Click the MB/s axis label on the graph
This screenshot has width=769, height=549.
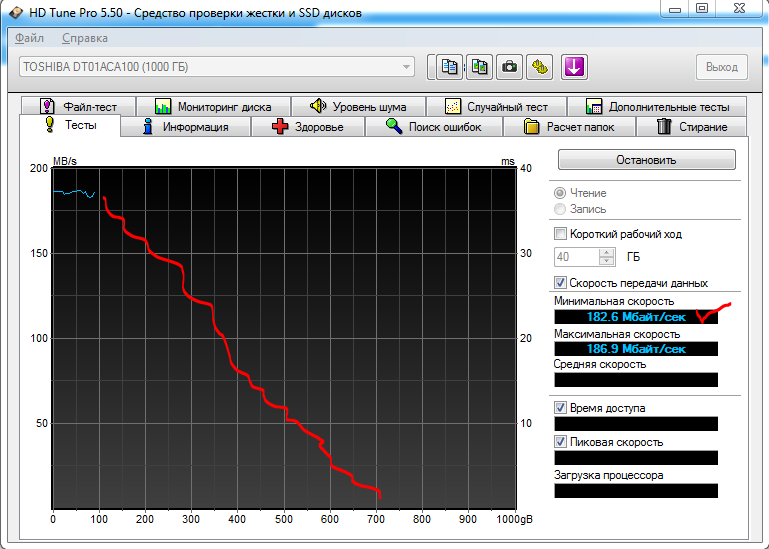[65, 161]
